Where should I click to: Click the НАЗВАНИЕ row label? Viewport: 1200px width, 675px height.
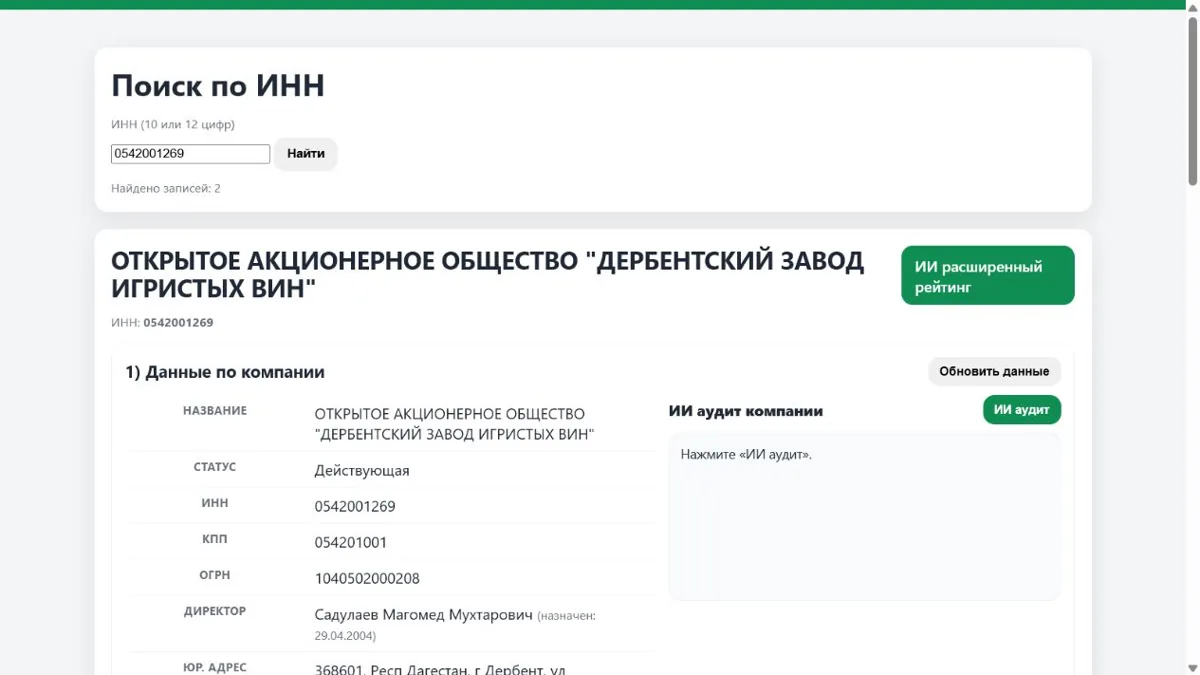(215, 411)
